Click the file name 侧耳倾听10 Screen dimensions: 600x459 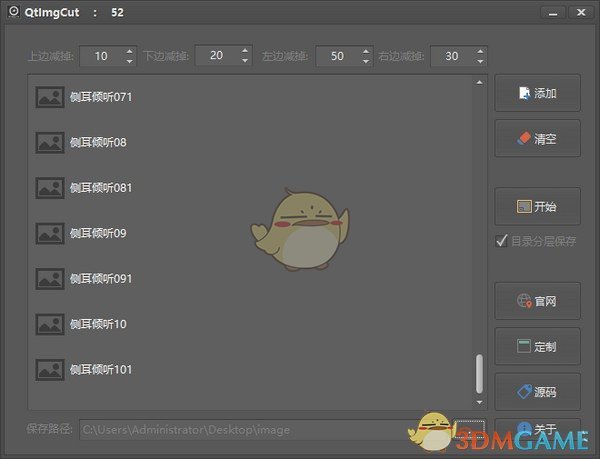(98, 324)
